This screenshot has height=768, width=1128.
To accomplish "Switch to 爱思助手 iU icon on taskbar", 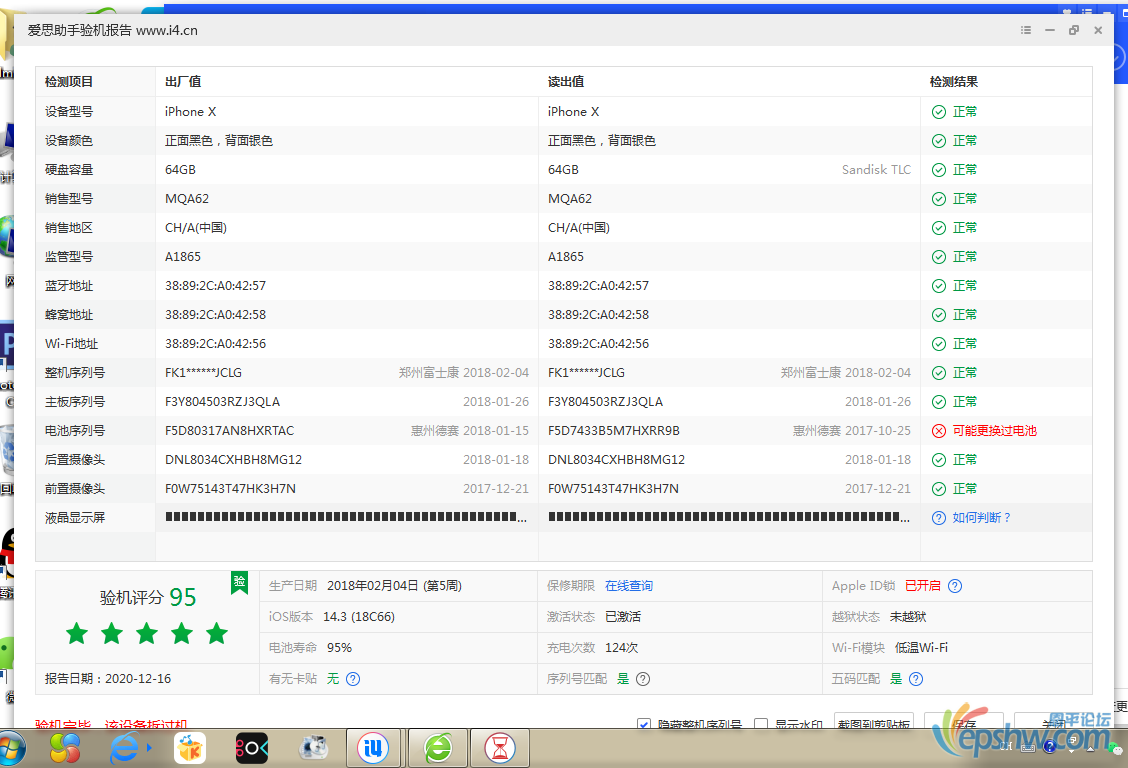I will [x=373, y=749].
